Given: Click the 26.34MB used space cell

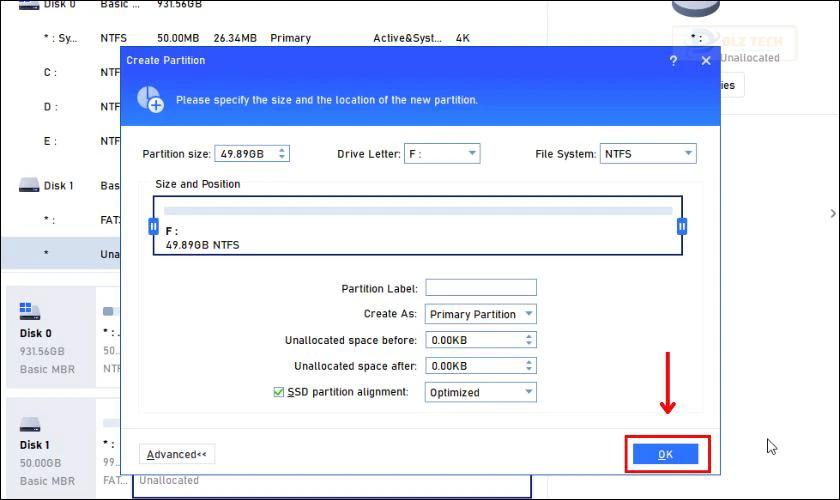Looking at the screenshot, I should click(x=235, y=38).
